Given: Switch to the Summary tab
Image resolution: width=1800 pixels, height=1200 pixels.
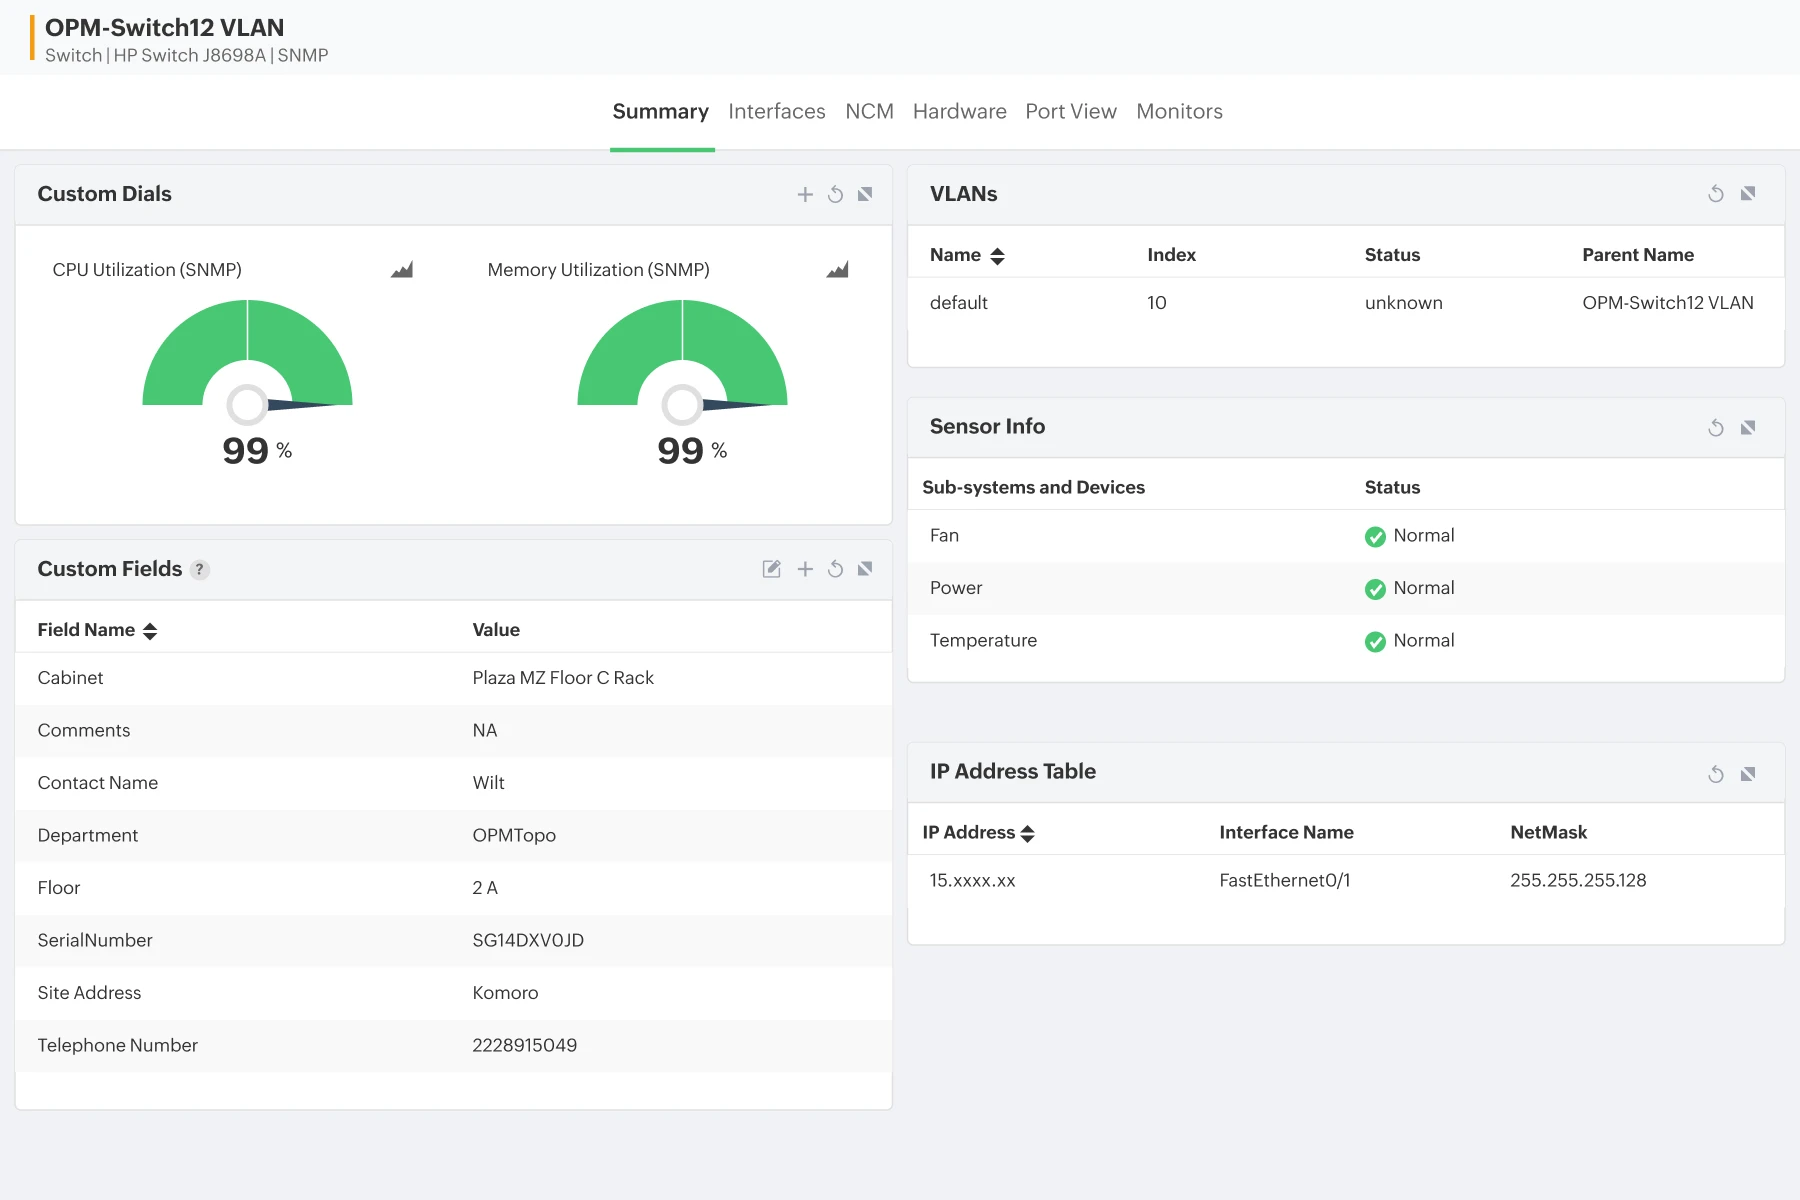Looking at the screenshot, I should pyautogui.click(x=661, y=111).
